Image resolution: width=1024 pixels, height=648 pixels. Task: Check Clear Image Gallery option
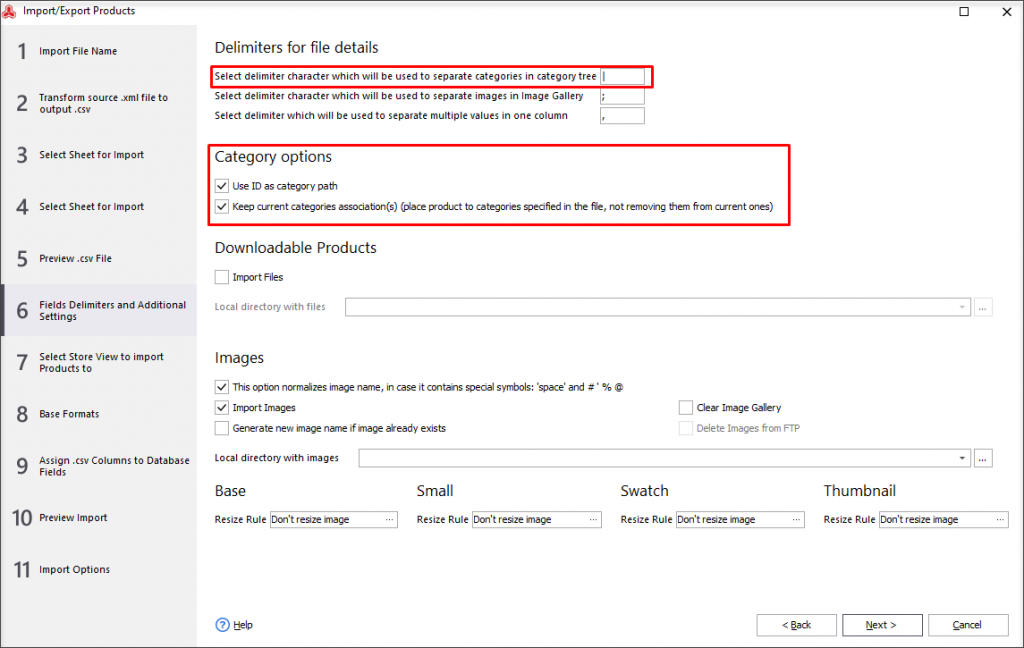point(686,408)
